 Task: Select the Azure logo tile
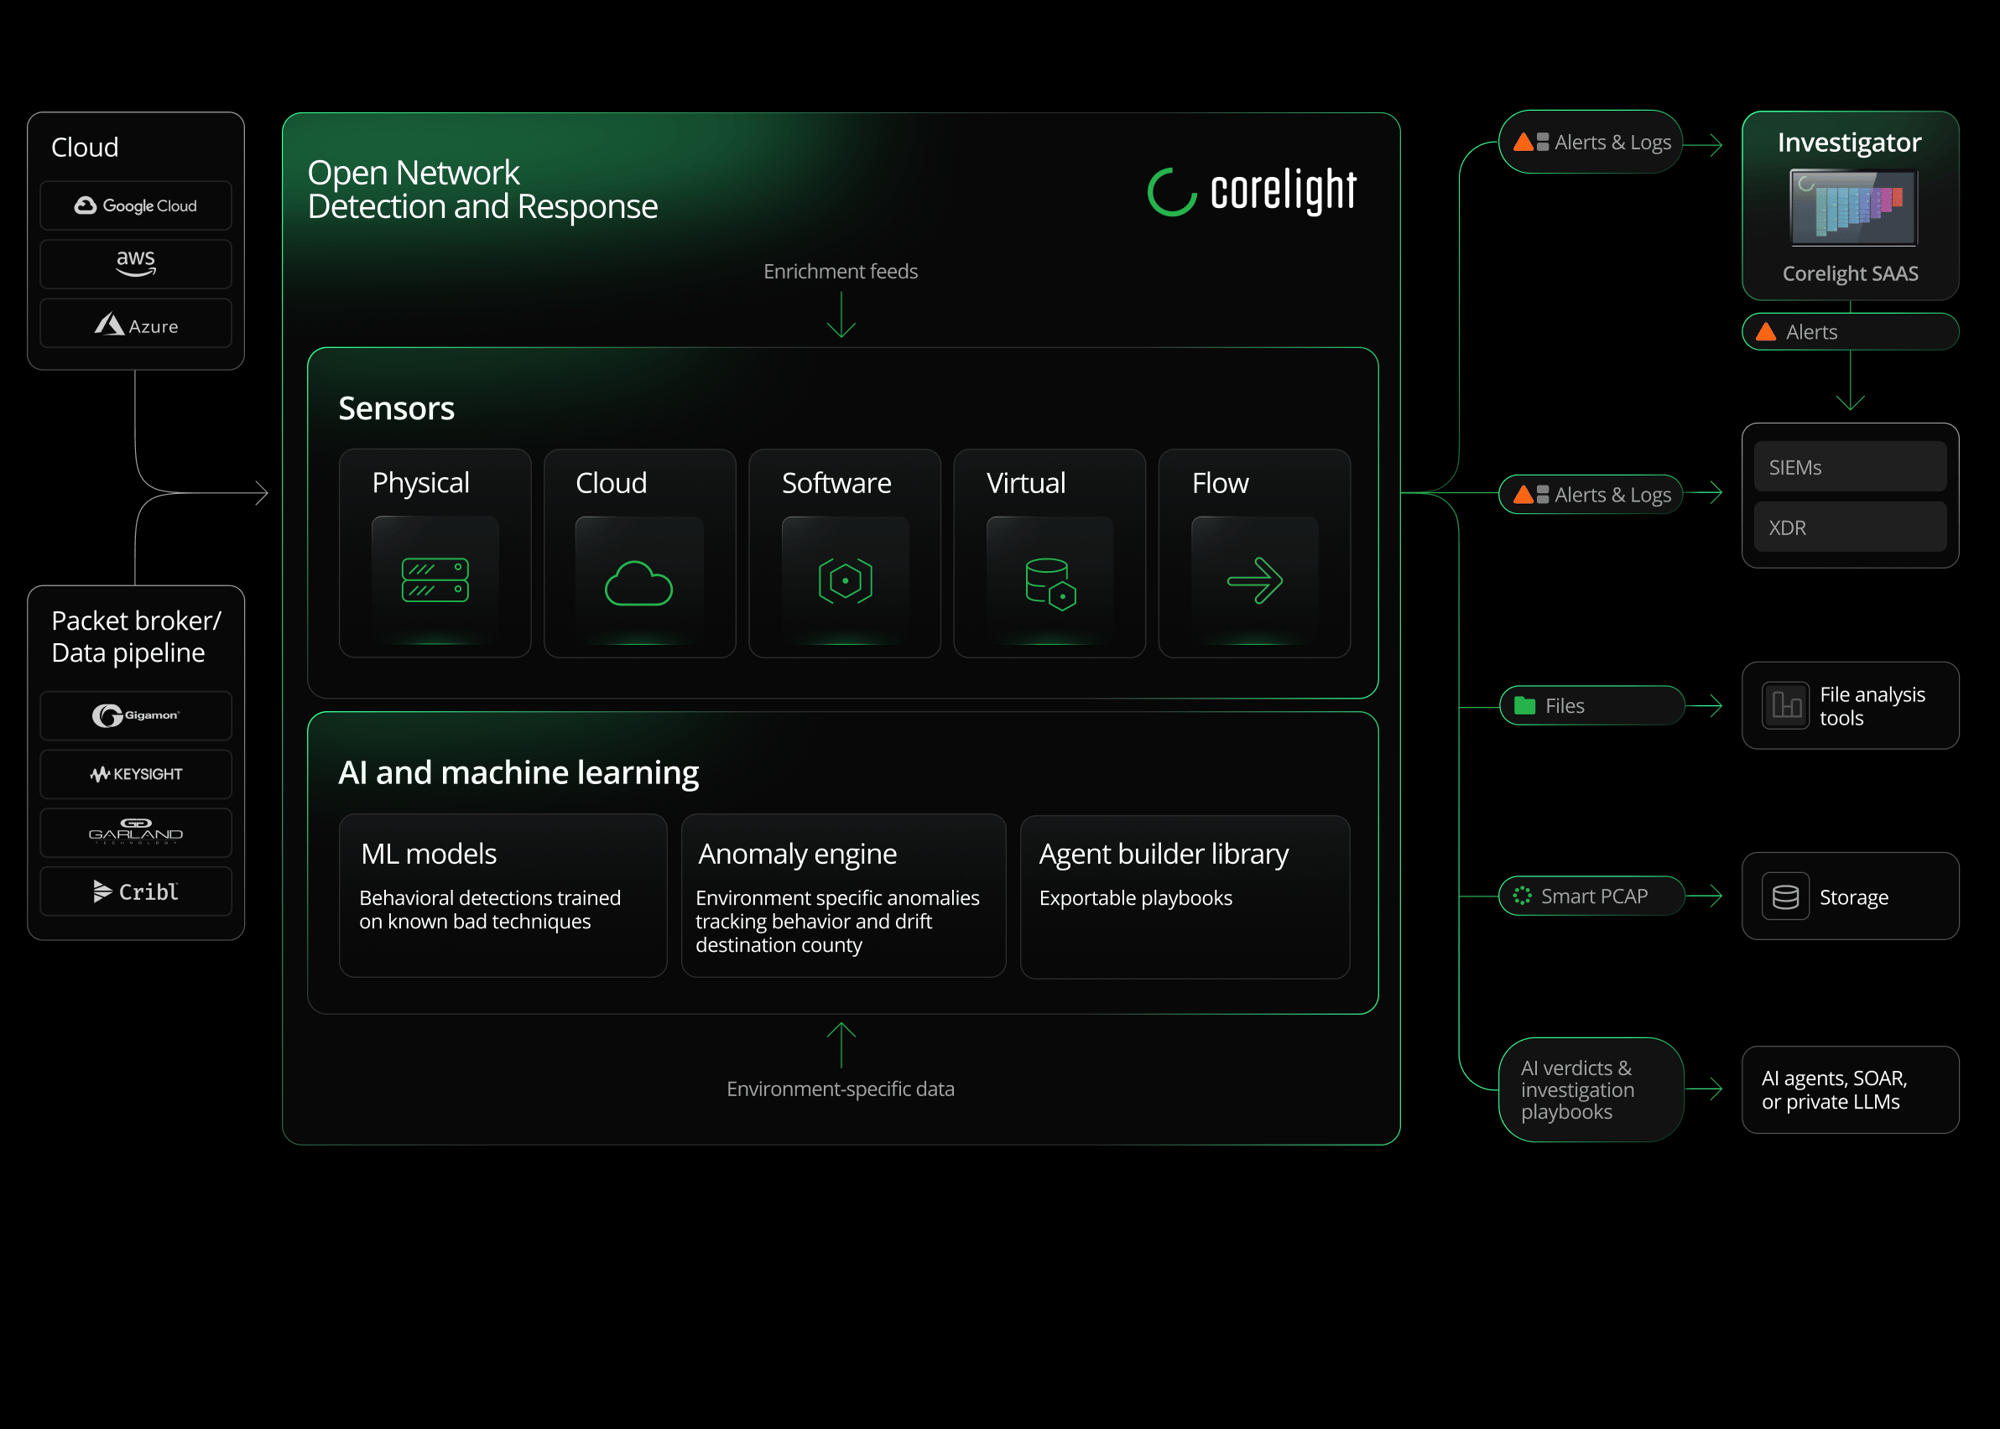coord(136,324)
